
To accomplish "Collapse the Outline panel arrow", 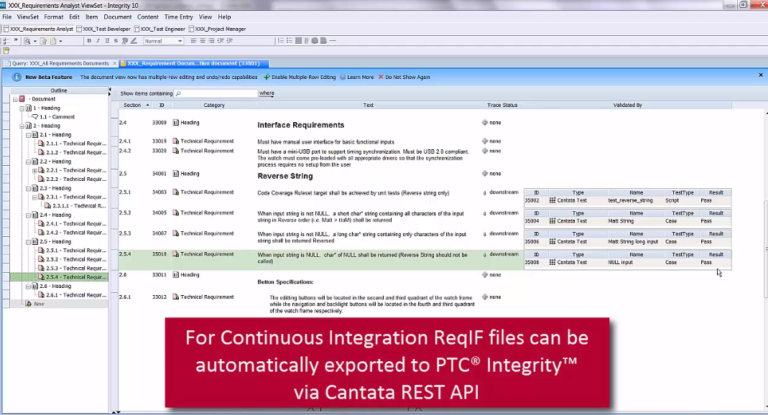I will [110, 90].
